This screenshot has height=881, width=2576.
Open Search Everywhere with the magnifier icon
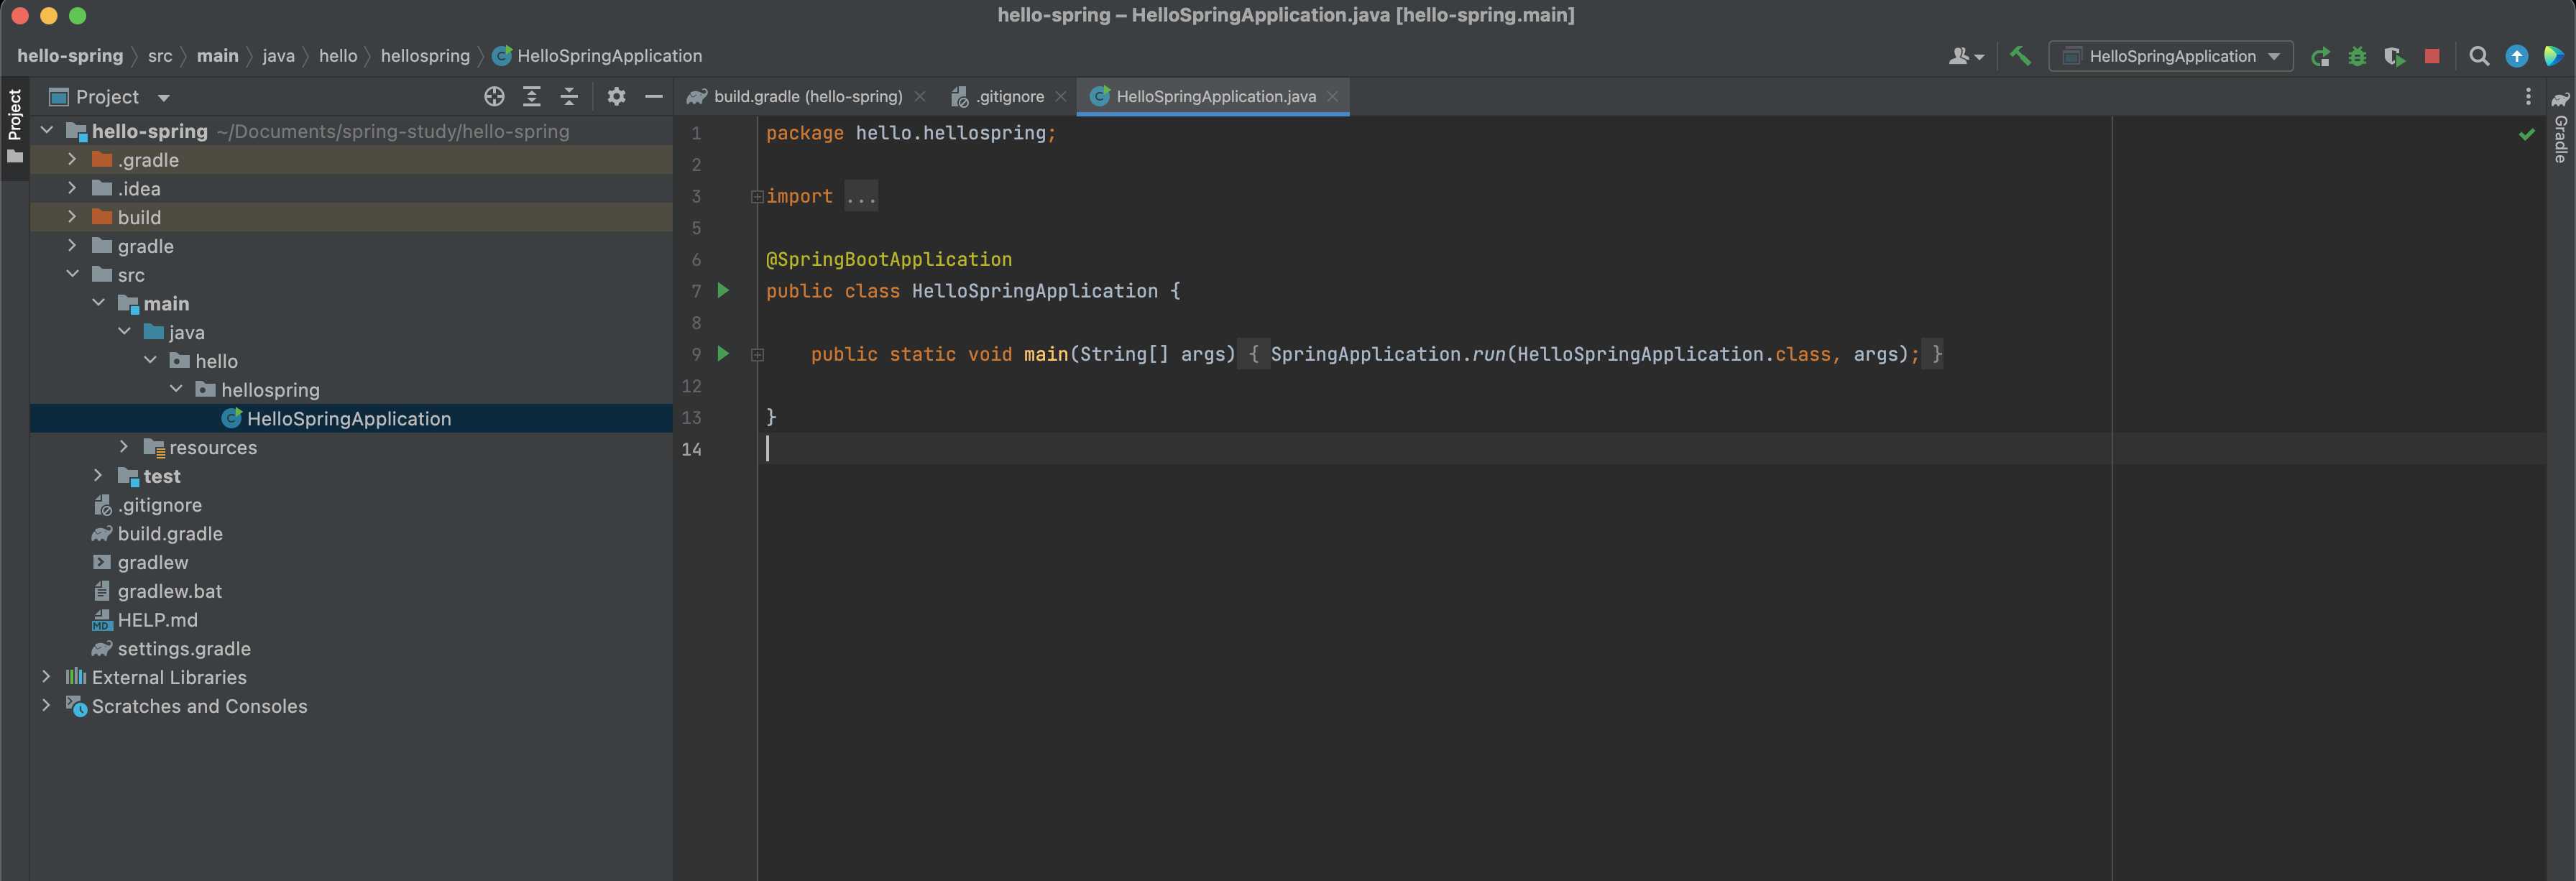(x=2479, y=56)
